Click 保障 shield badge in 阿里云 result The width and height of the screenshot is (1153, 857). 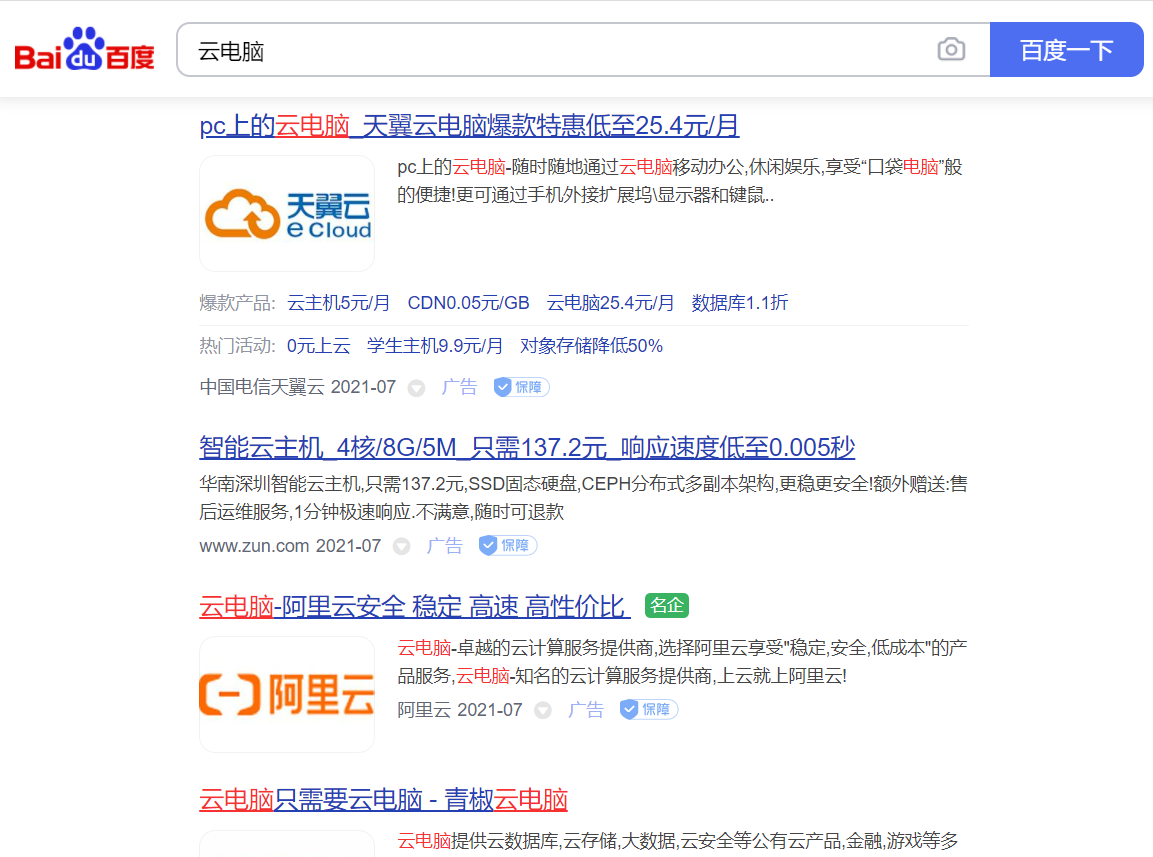click(x=649, y=710)
